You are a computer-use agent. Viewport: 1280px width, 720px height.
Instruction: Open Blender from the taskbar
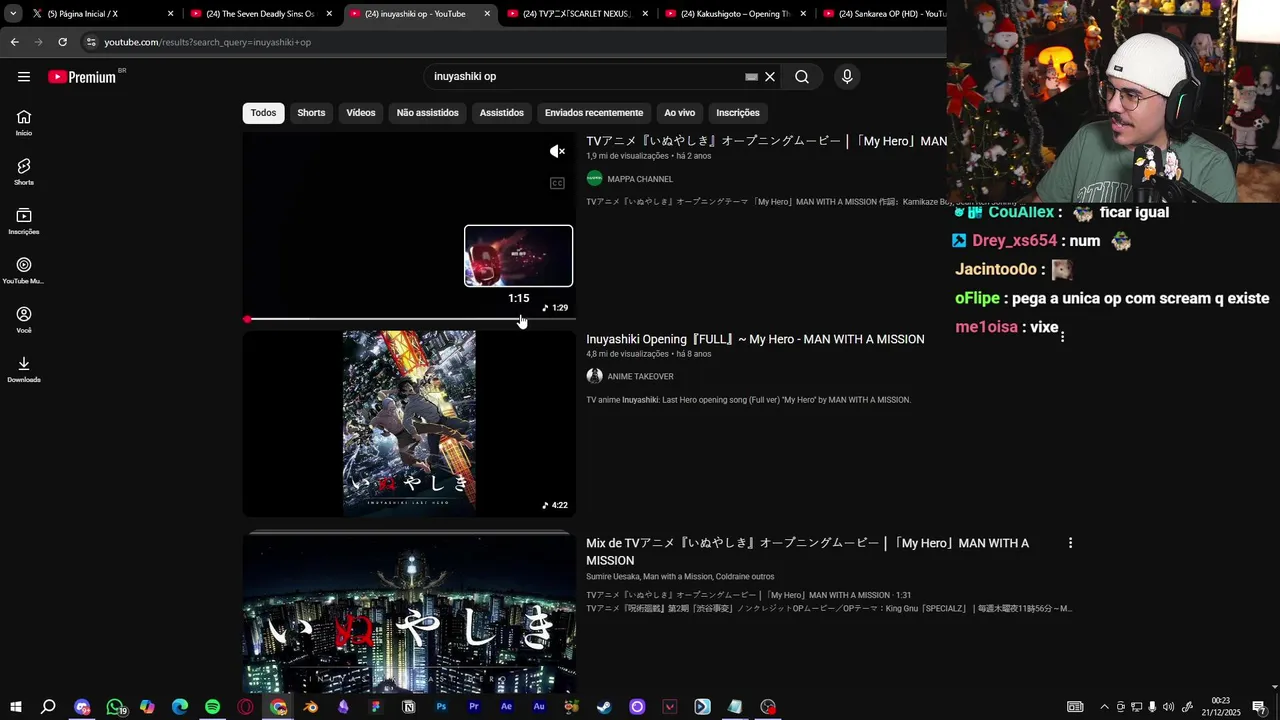pyautogui.click(x=311, y=707)
